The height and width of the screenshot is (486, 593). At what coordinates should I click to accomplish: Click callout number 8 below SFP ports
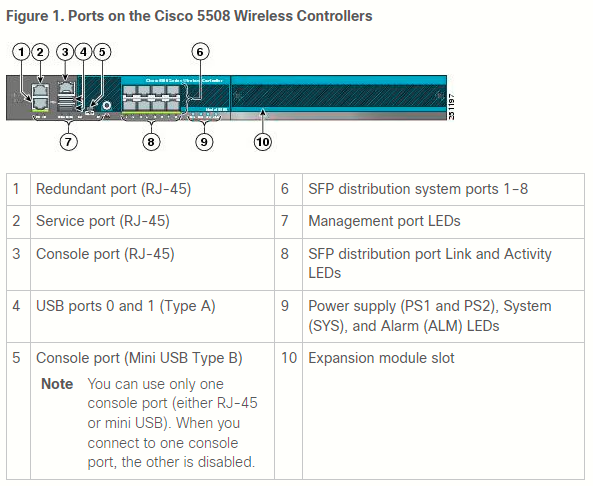coord(151,142)
